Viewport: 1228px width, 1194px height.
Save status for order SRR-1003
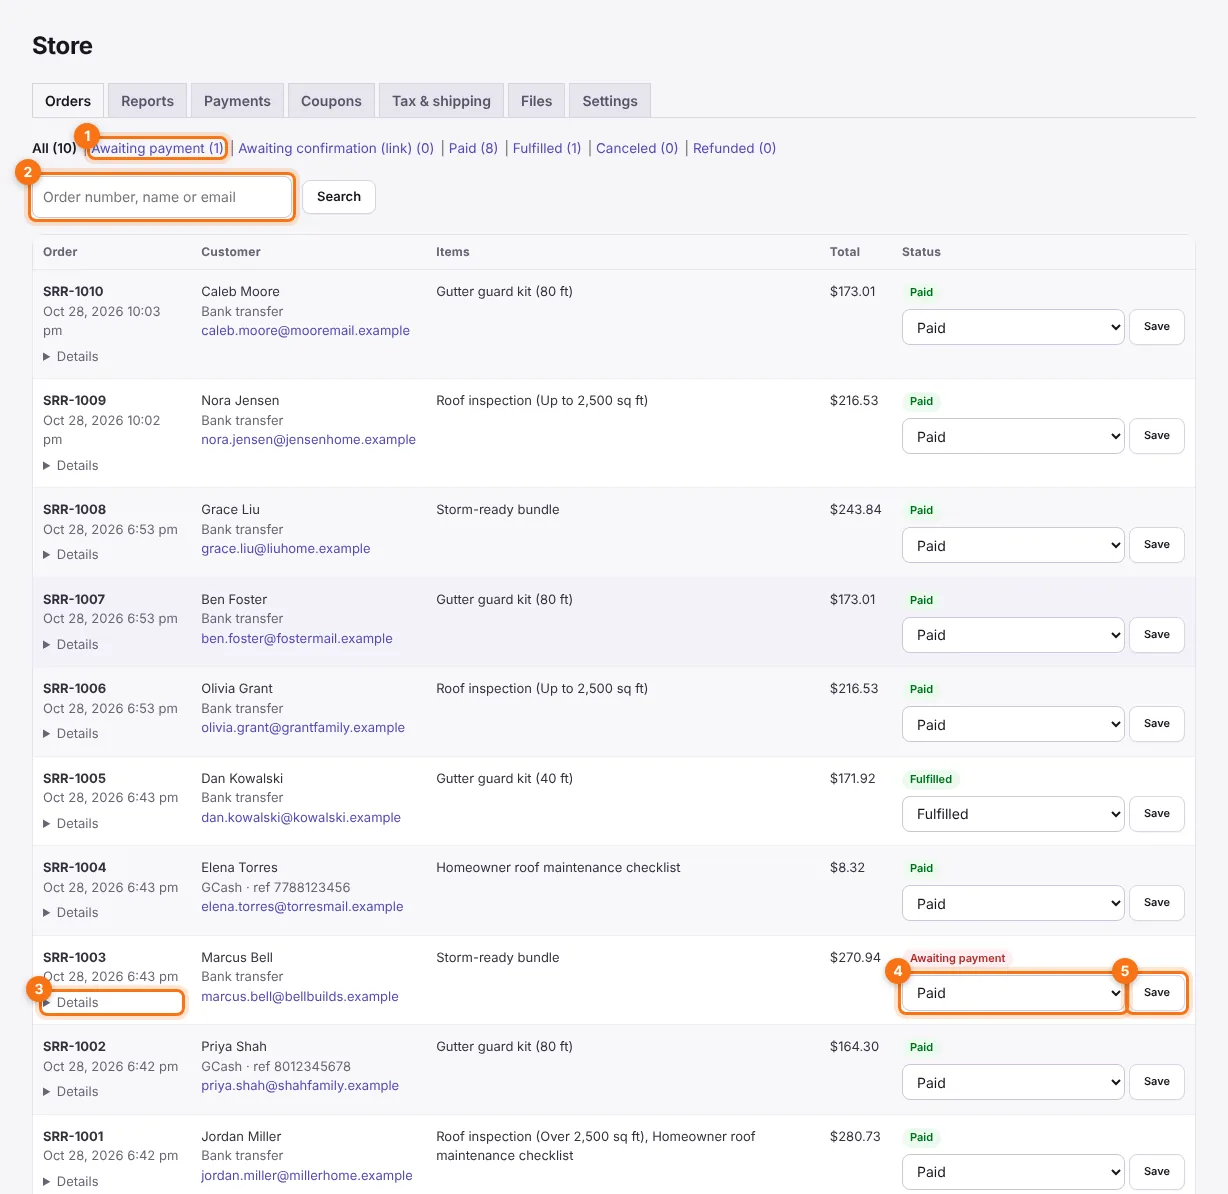coord(1157,993)
